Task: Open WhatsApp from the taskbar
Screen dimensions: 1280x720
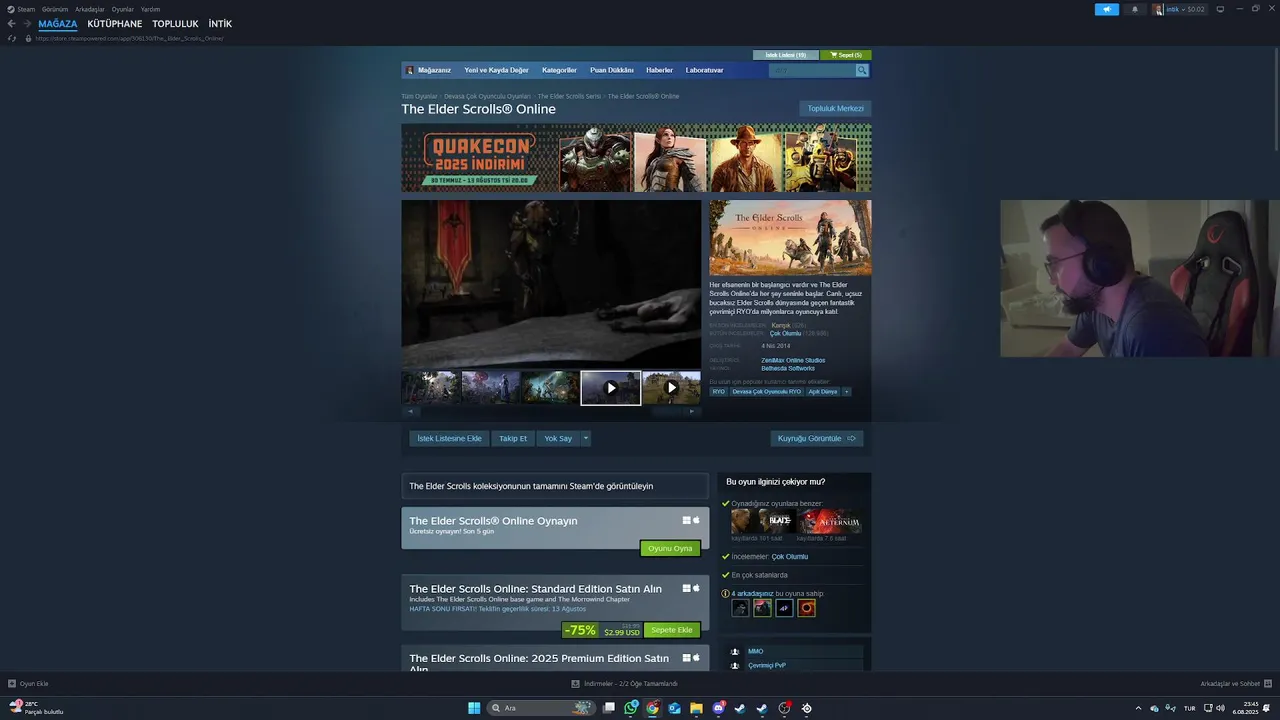Action: [631, 708]
